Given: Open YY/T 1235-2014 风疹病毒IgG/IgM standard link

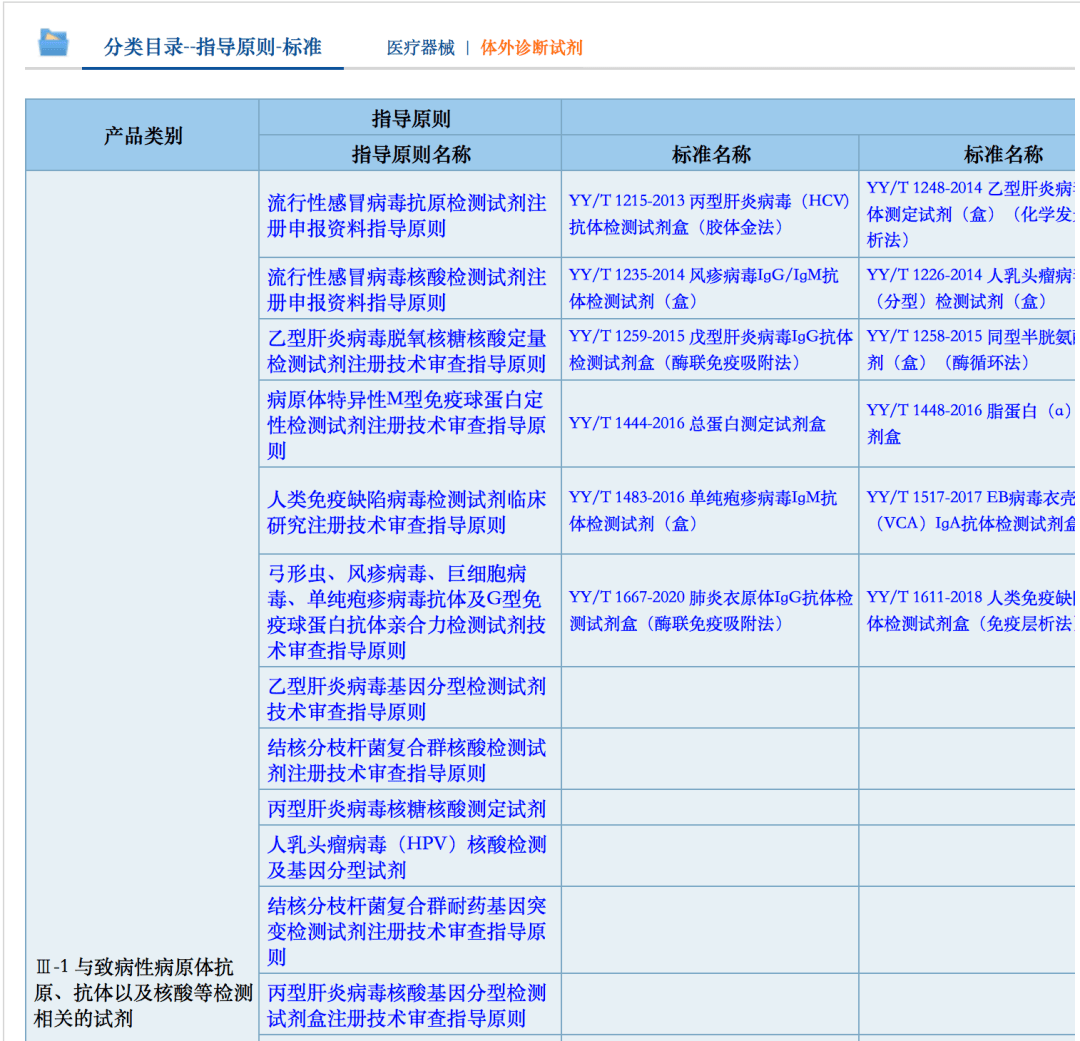Looking at the screenshot, I should tap(704, 288).
